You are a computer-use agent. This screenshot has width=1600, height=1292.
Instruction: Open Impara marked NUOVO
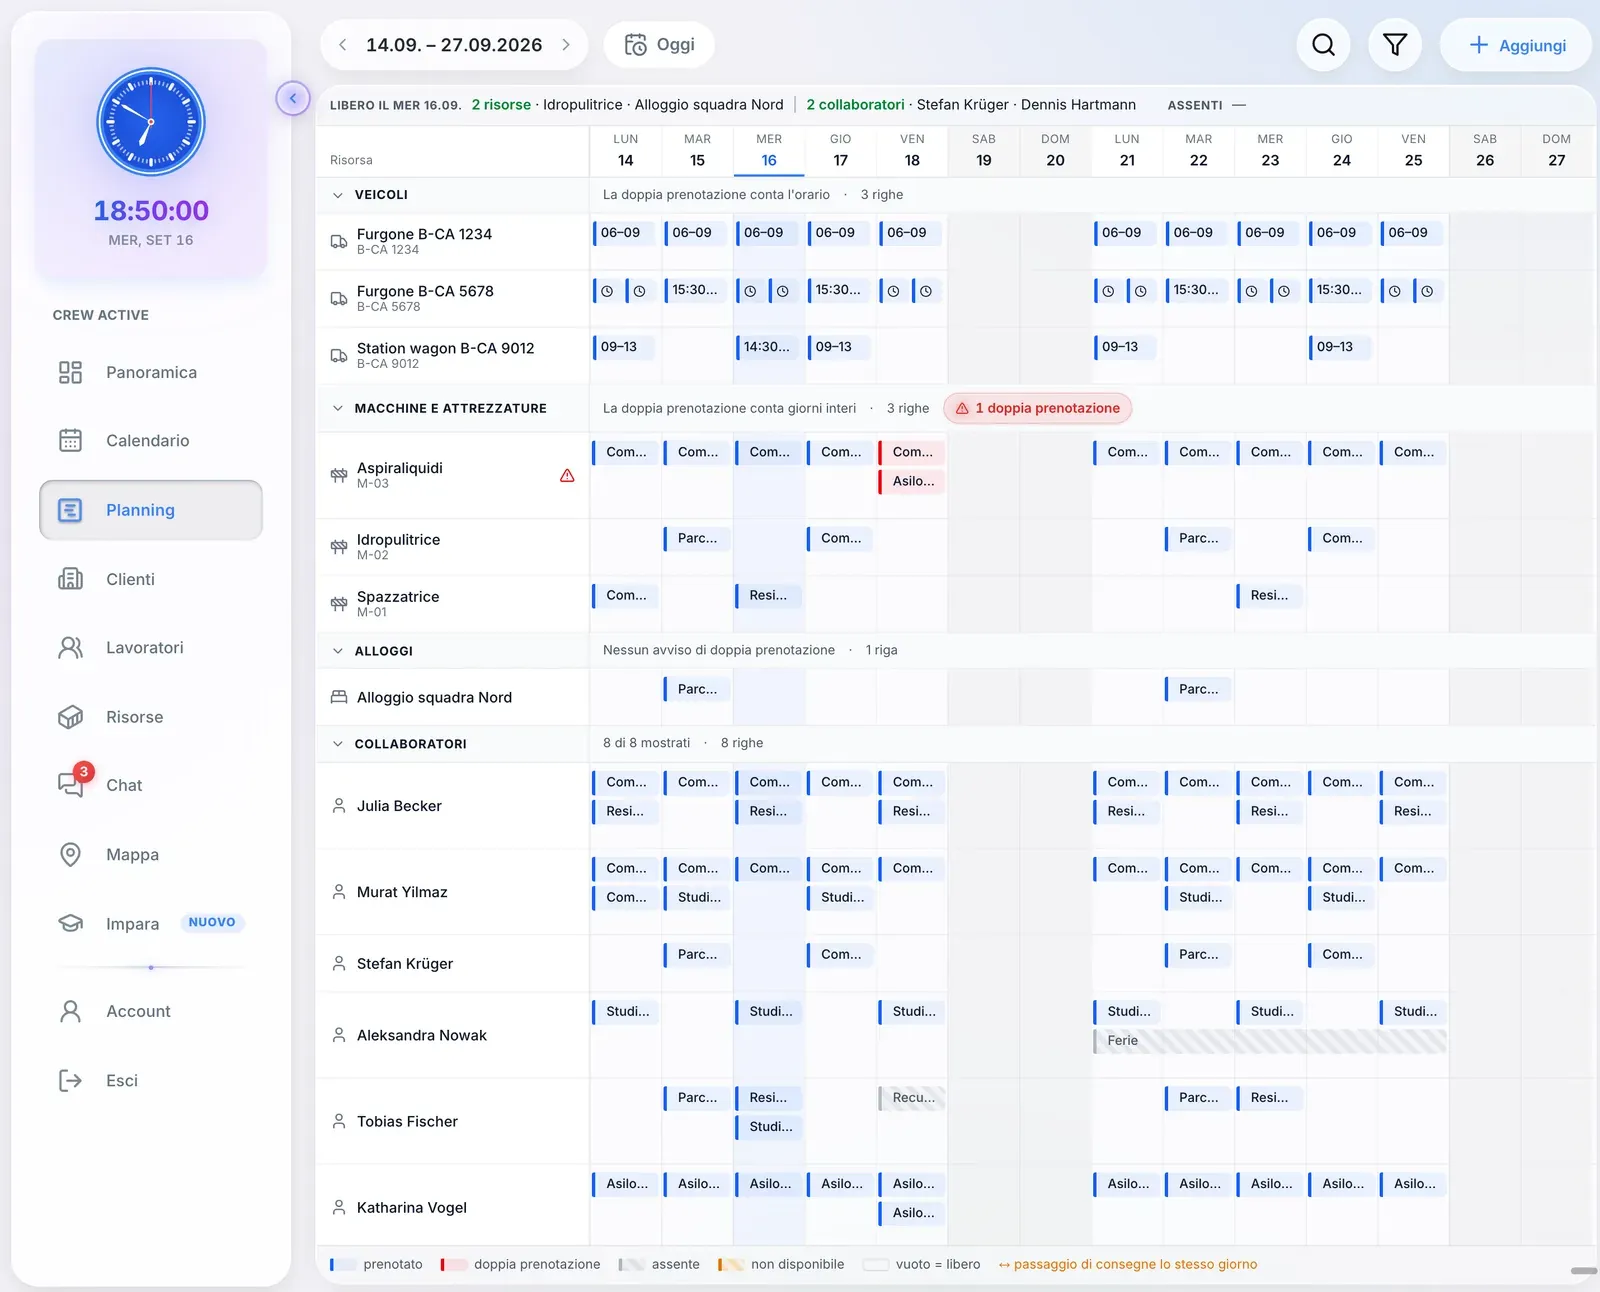(x=151, y=923)
